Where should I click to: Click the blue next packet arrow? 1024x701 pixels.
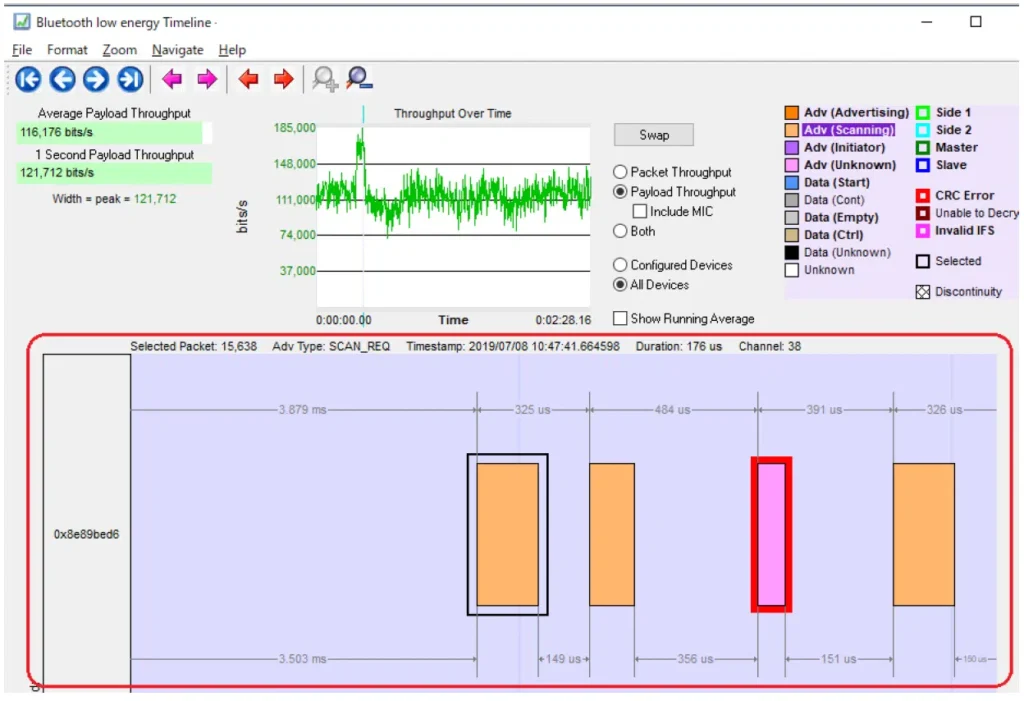coord(96,79)
